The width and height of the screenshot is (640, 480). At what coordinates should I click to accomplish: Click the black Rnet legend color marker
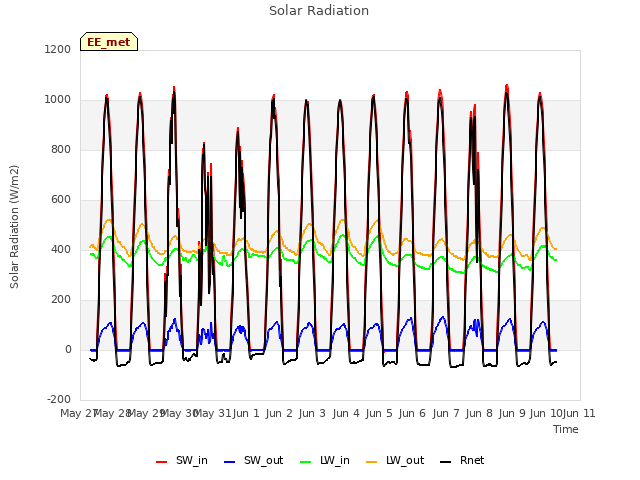[446, 462]
